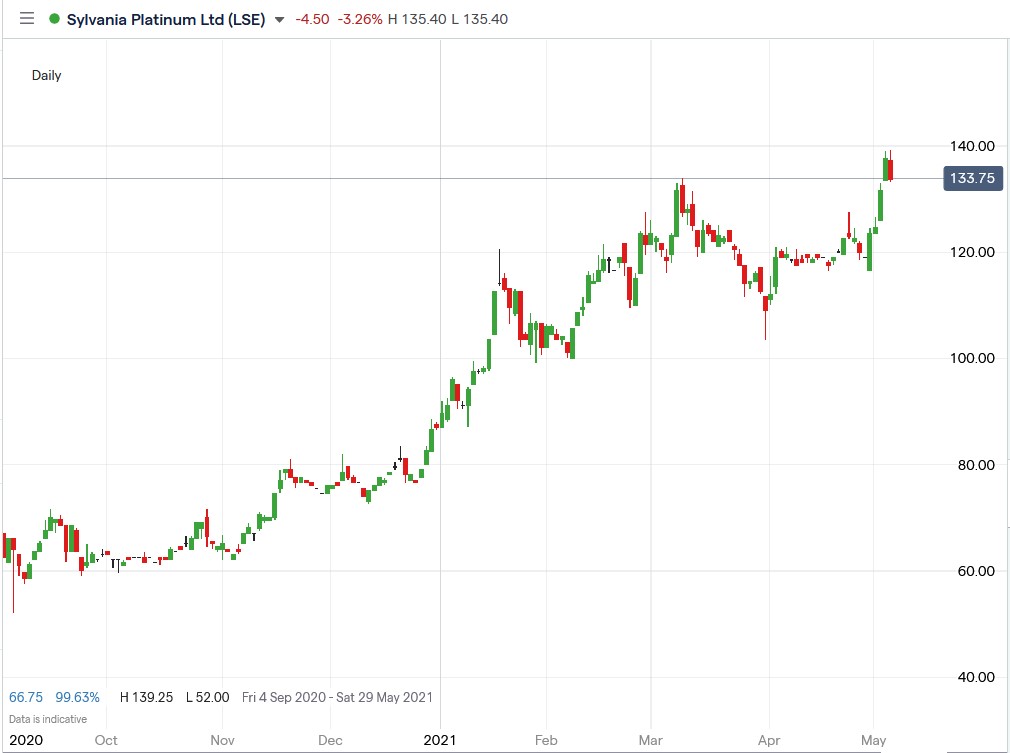Screen dimensions: 1010x753
Task: Click the Data is indicative note
Action: [48, 719]
